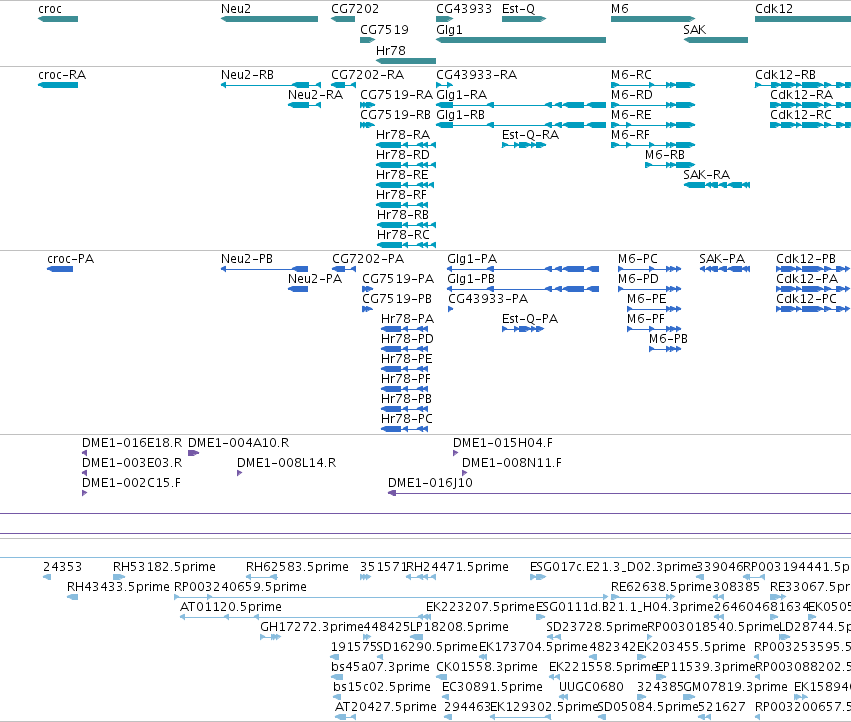
Task: Click the RH53182.5prime EST label
Action: [x=164, y=567]
